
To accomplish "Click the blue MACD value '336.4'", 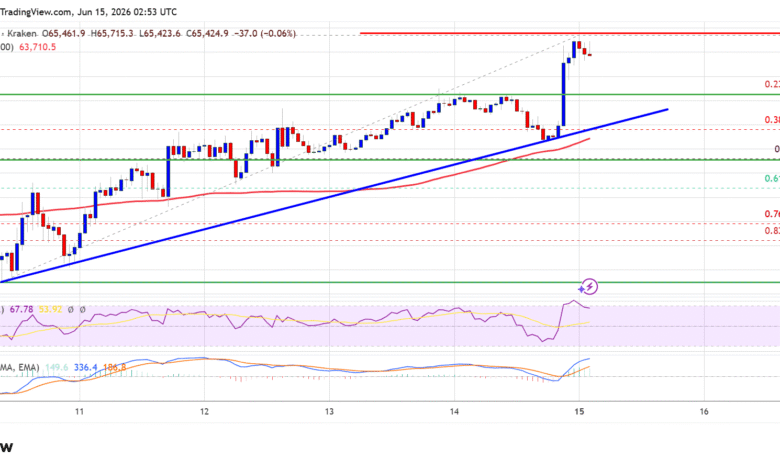I will (x=86, y=368).
